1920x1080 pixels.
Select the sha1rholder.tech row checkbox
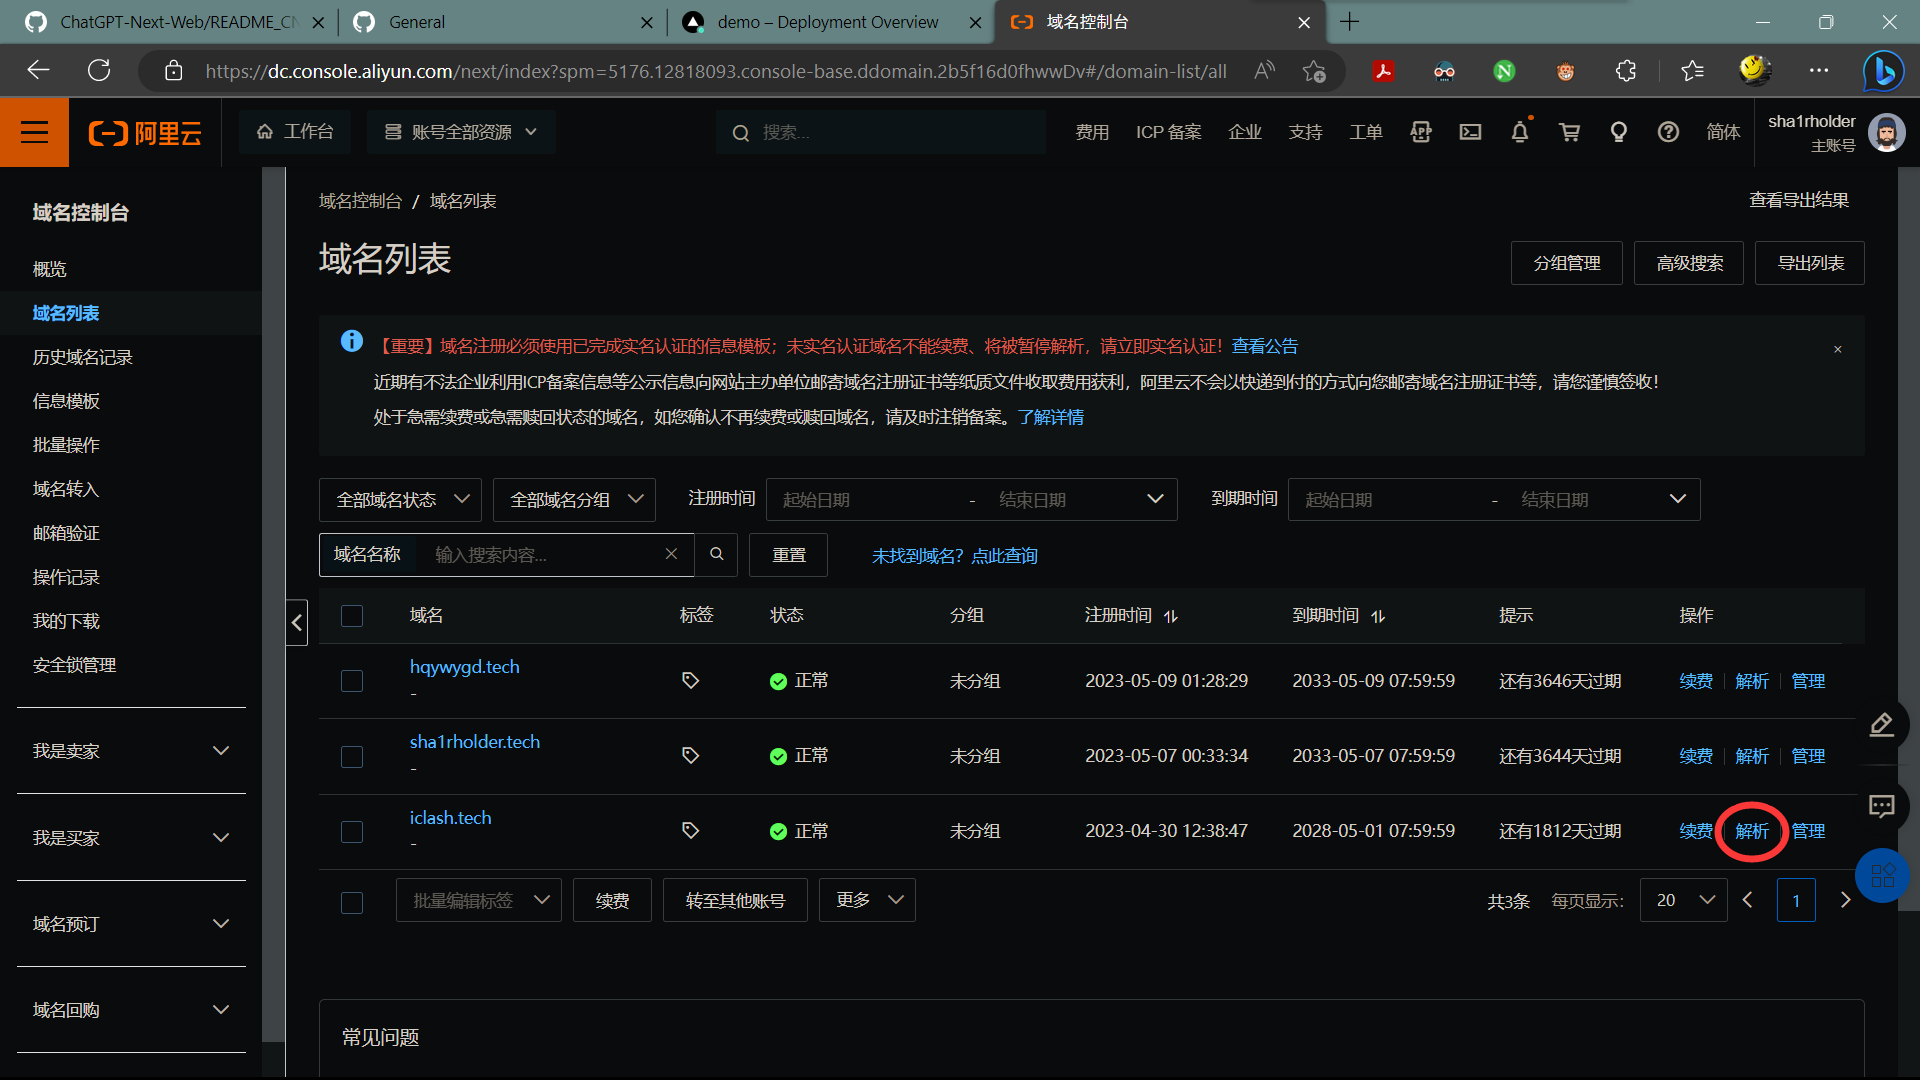click(352, 757)
